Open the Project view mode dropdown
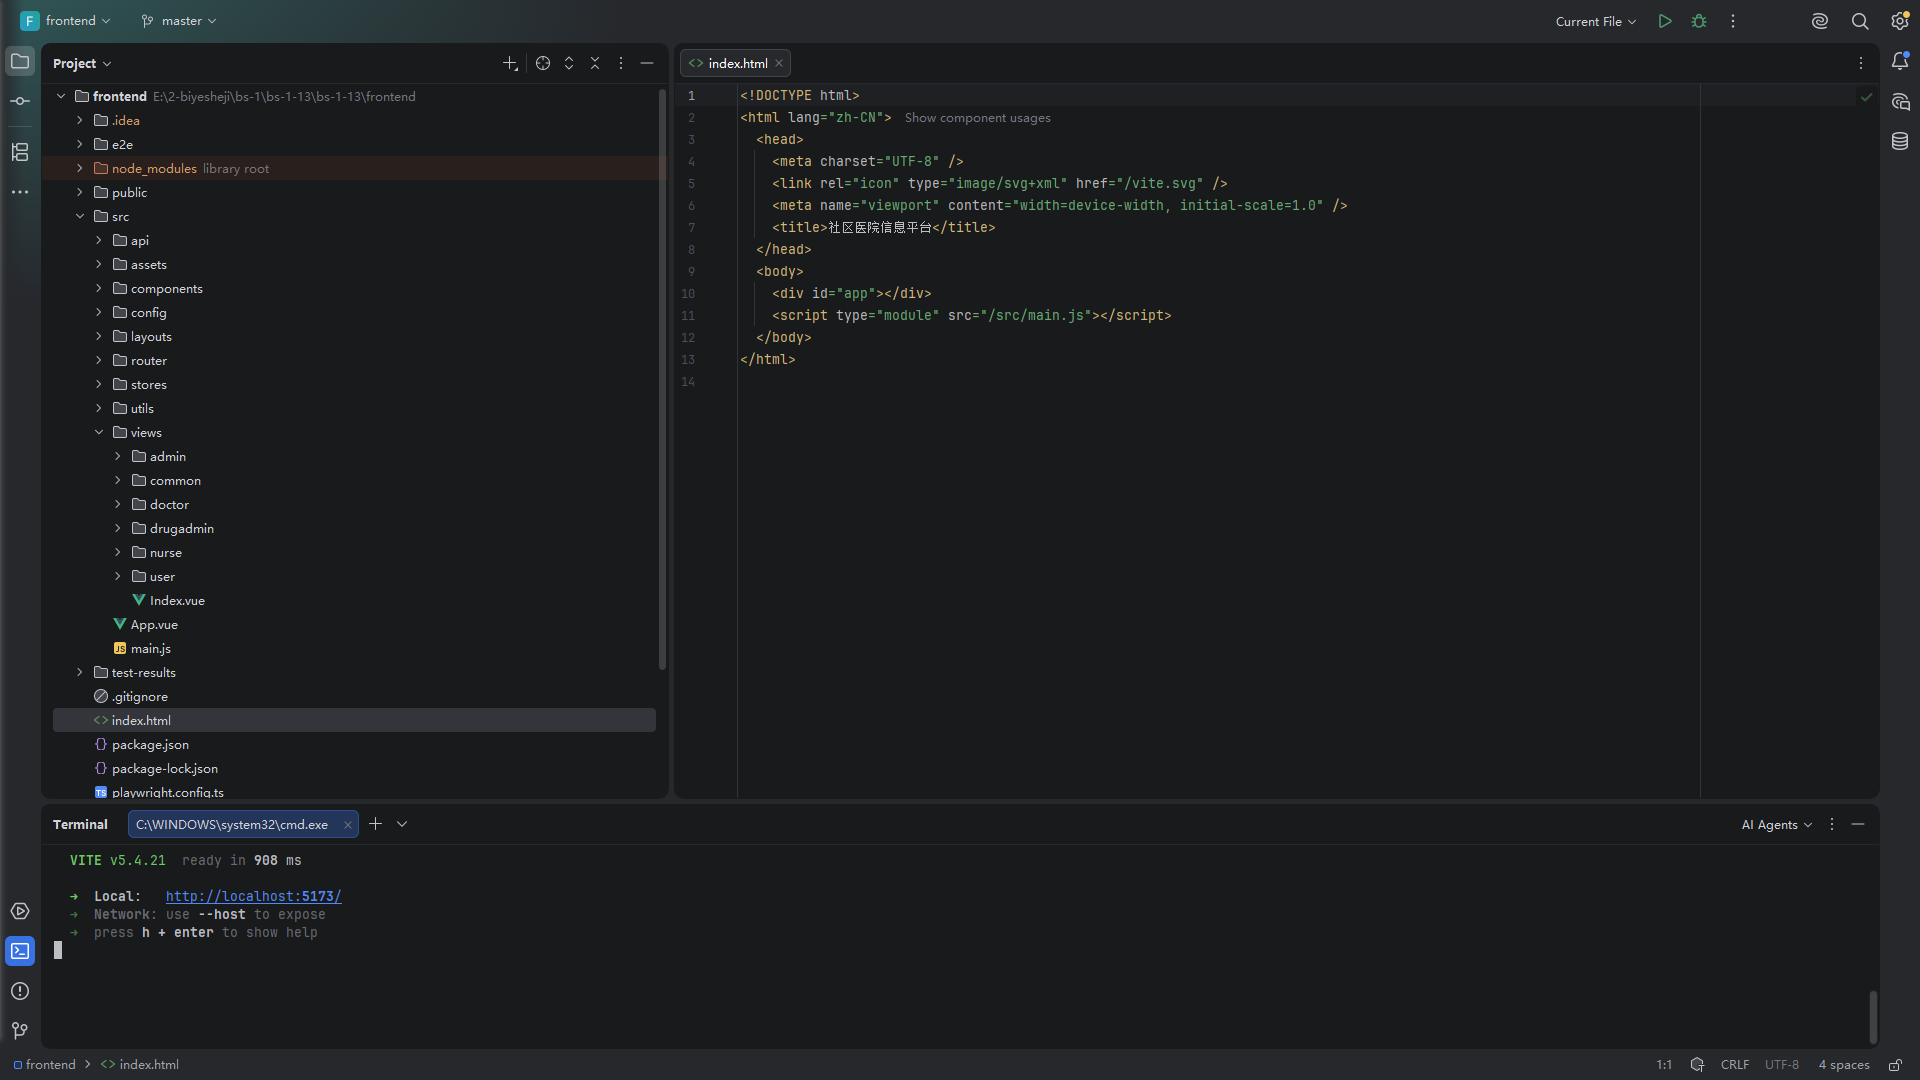Screen dimensions: 1920x1080 click(82, 63)
